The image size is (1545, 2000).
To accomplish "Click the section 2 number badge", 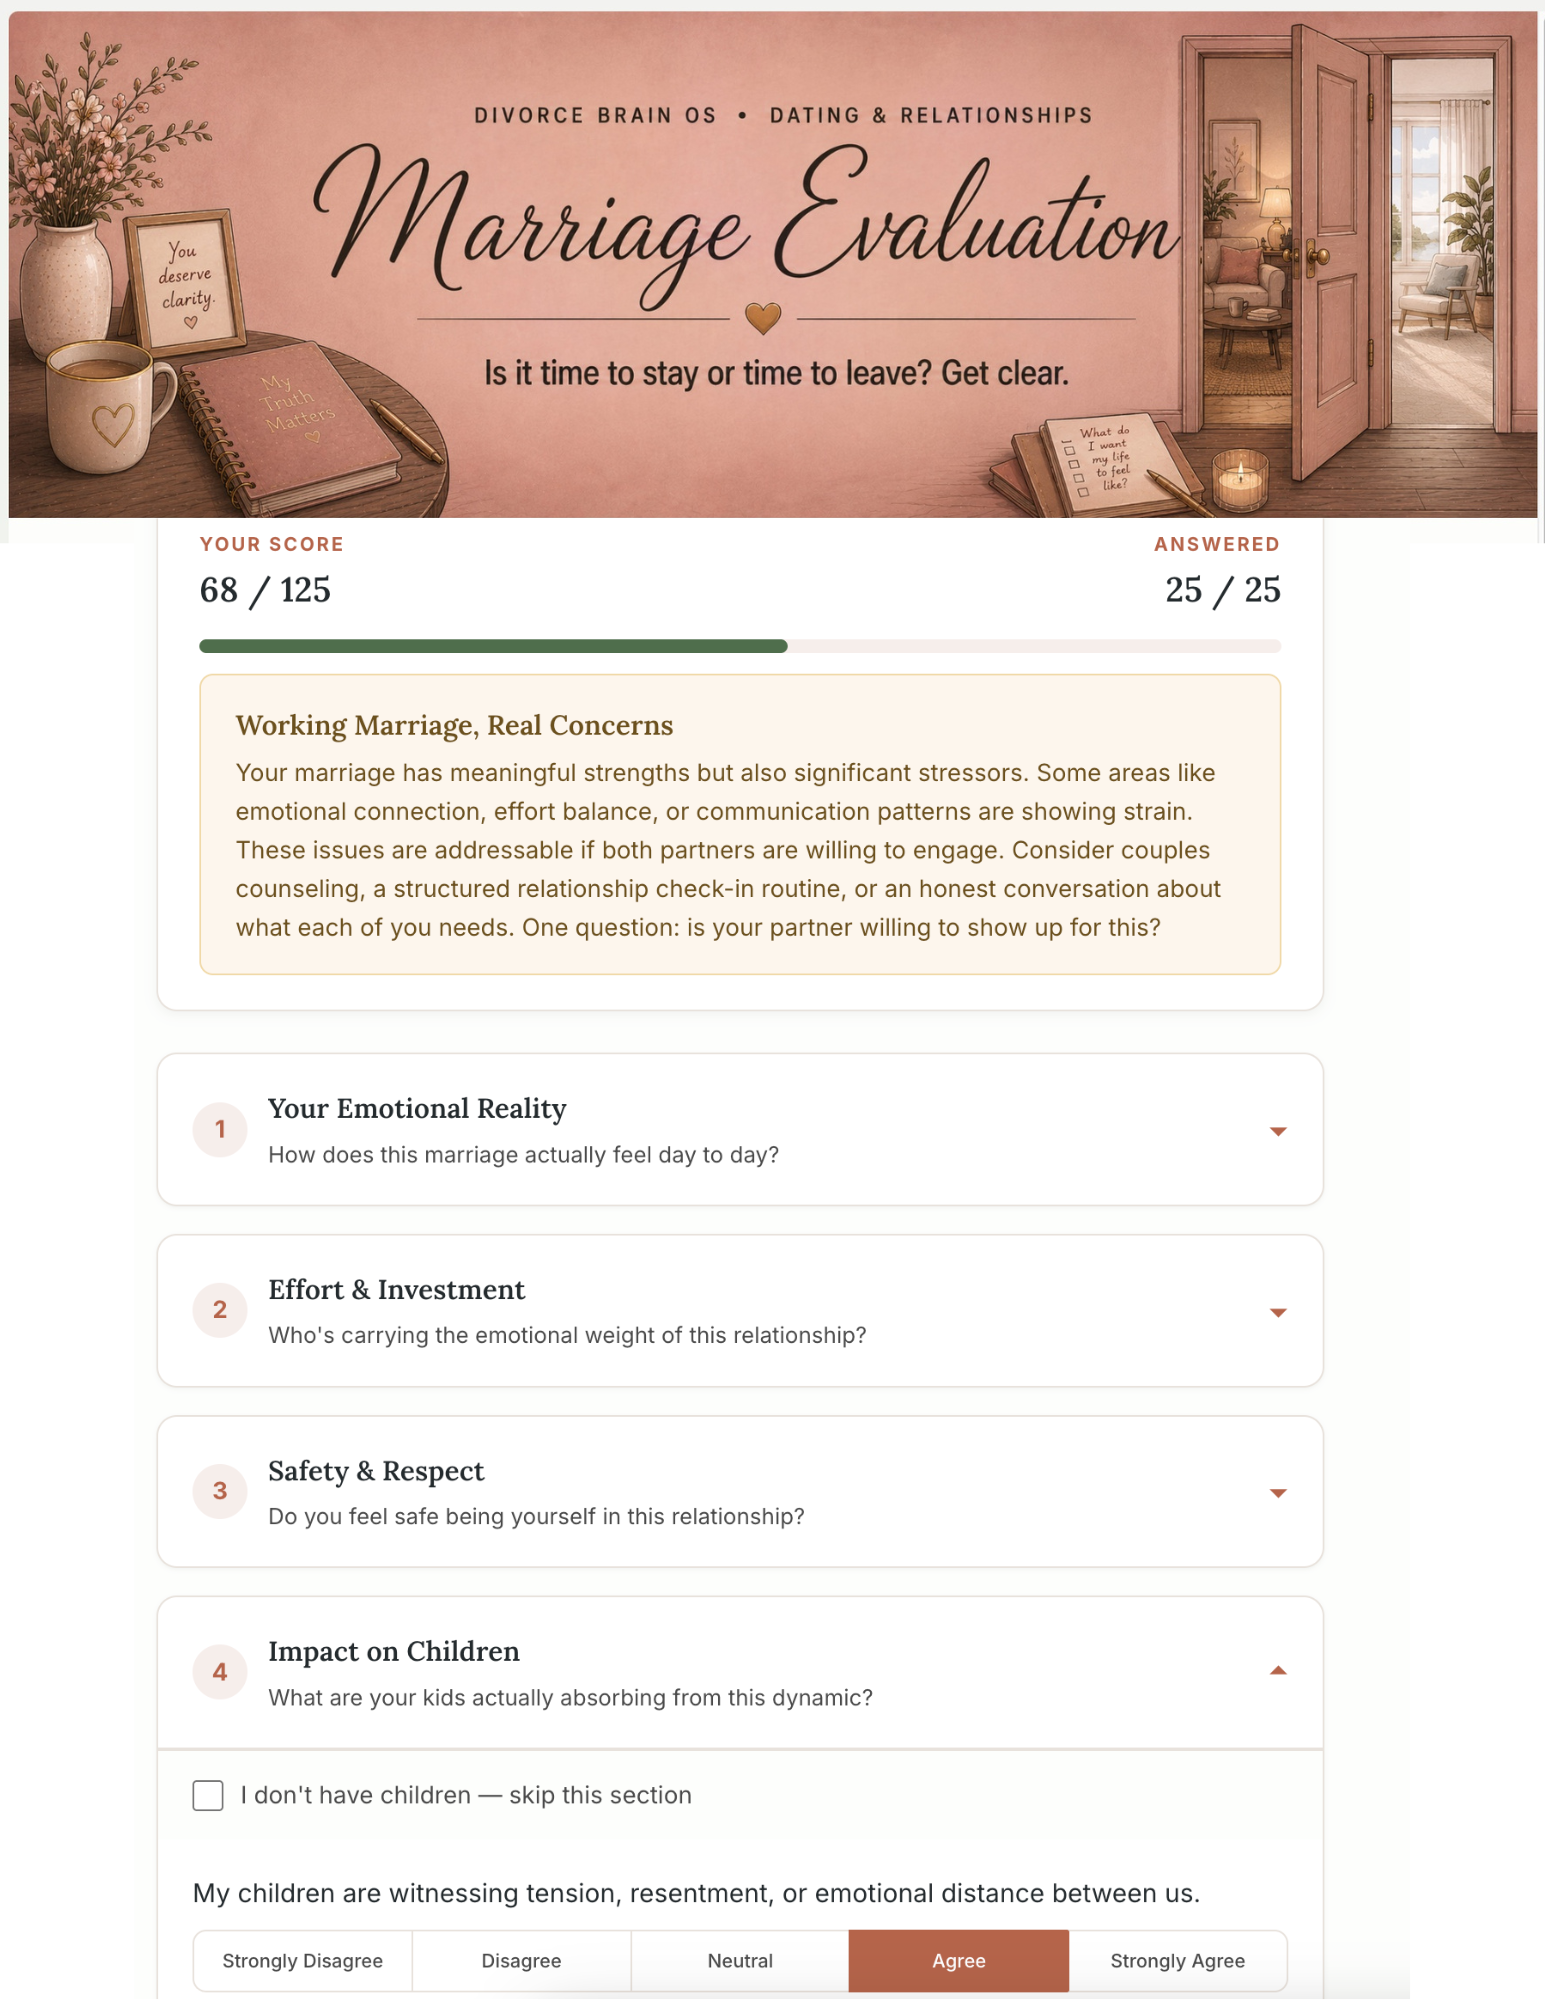I will point(220,1310).
